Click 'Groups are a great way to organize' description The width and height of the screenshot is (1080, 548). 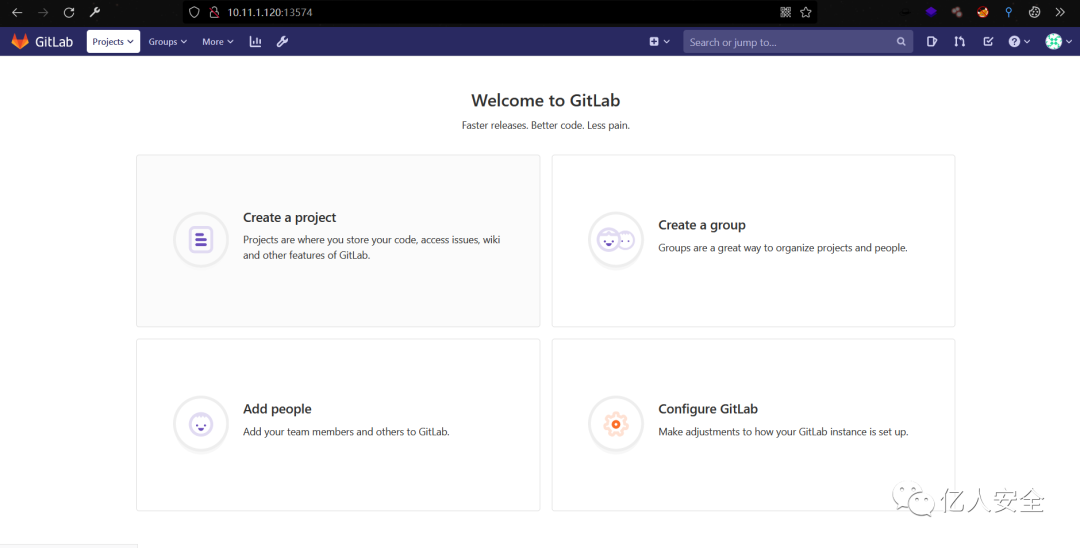tap(782, 248)
